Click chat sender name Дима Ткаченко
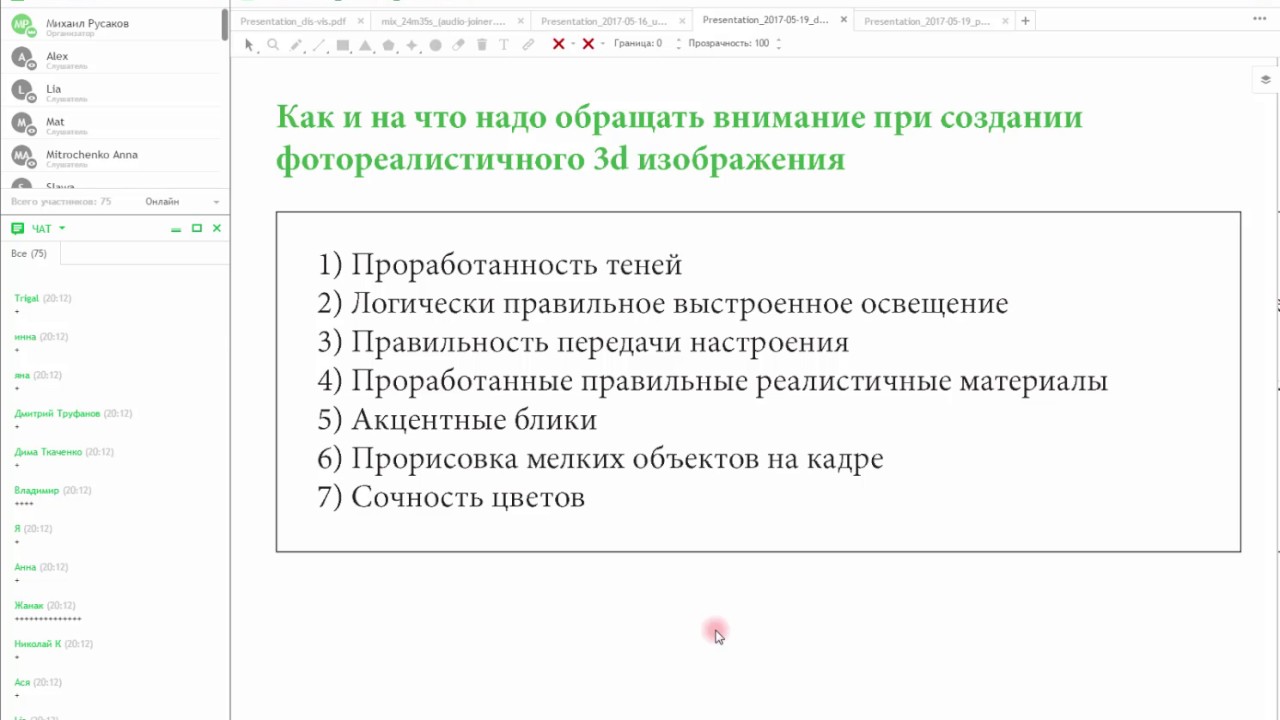 tap(48, 452)
